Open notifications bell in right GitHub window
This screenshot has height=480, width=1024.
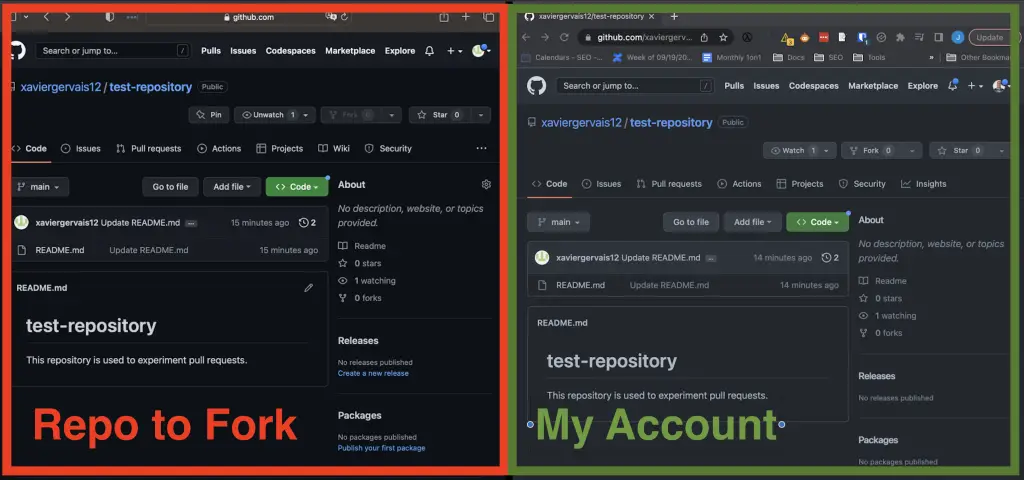pos(952,86)
